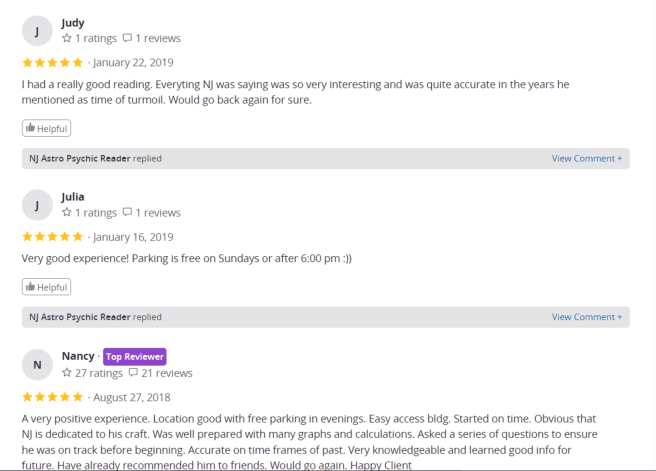Click the star icon beside Julia's ratings count
656x471 pixels.
click(67, 213)
